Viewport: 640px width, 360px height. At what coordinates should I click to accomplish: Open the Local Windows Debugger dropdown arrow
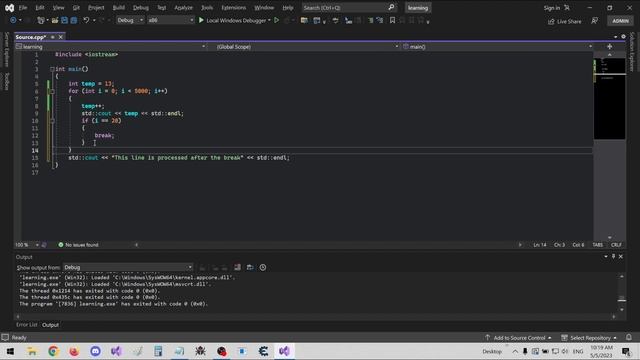(269, 20)
